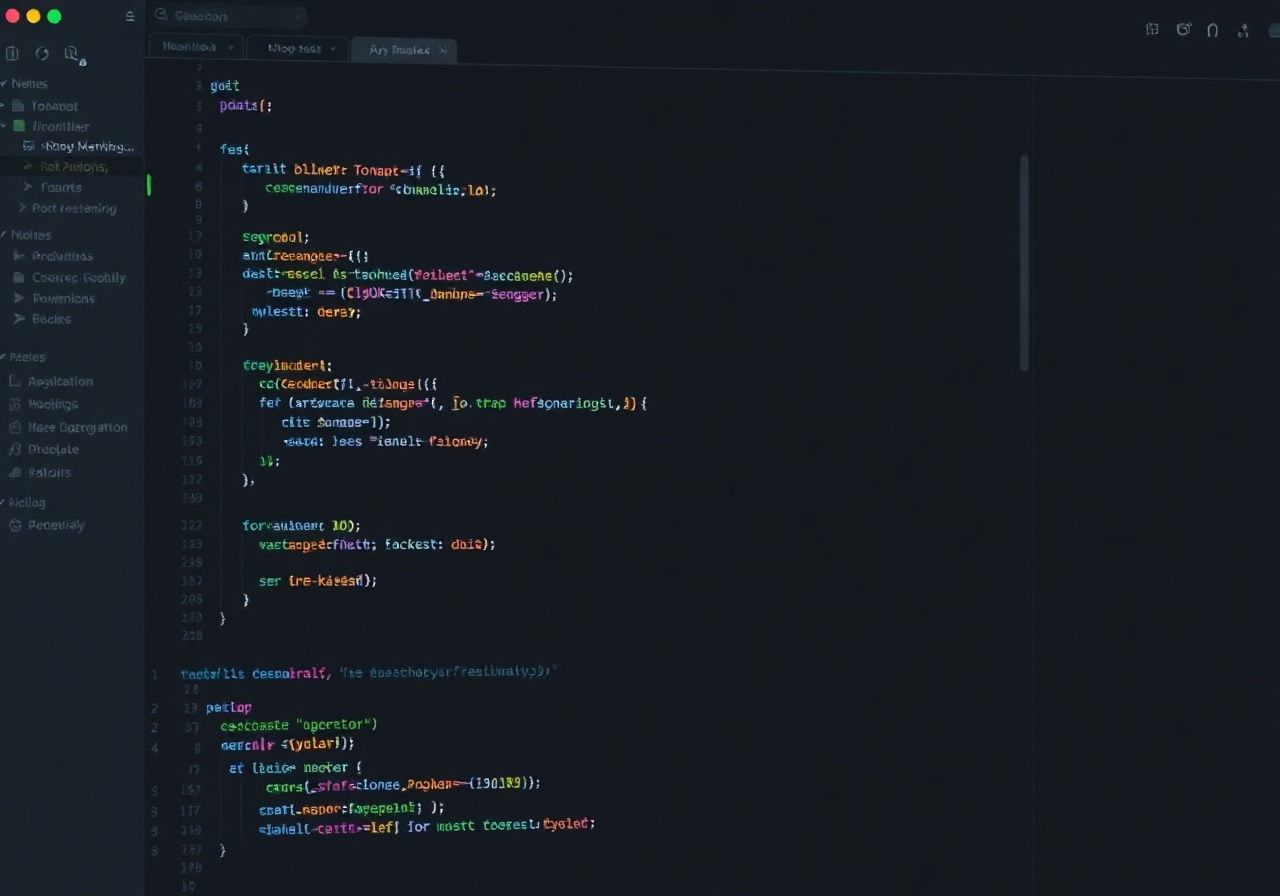This screenshot has width=1280, height=896.
Task: Close the third editor tab via its X
Action: 443,50
